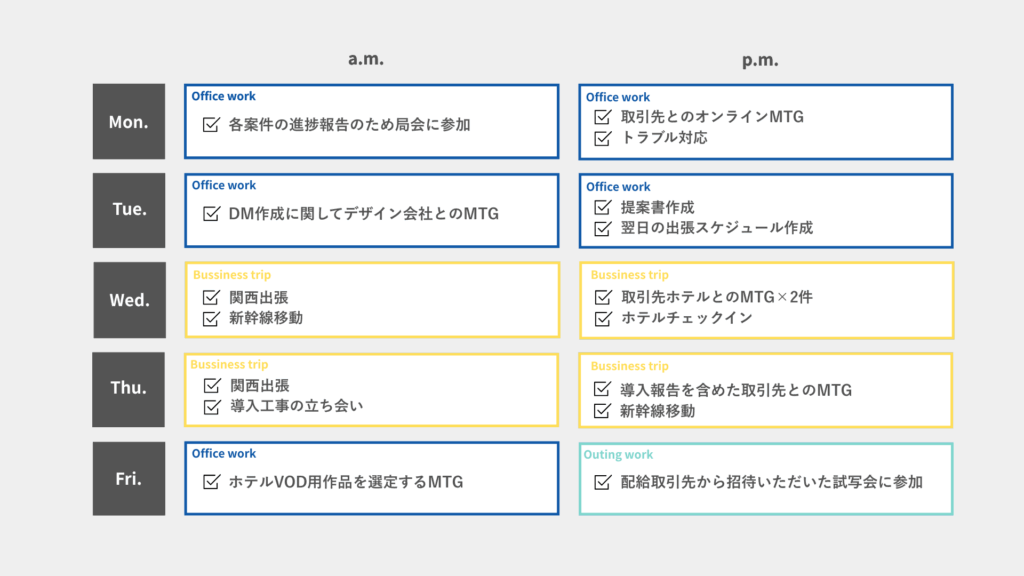This screenshot has width=1024, height=576.
Task: Uncheck the 提案書作成 checkbox
Action: (x=602, y=207)
